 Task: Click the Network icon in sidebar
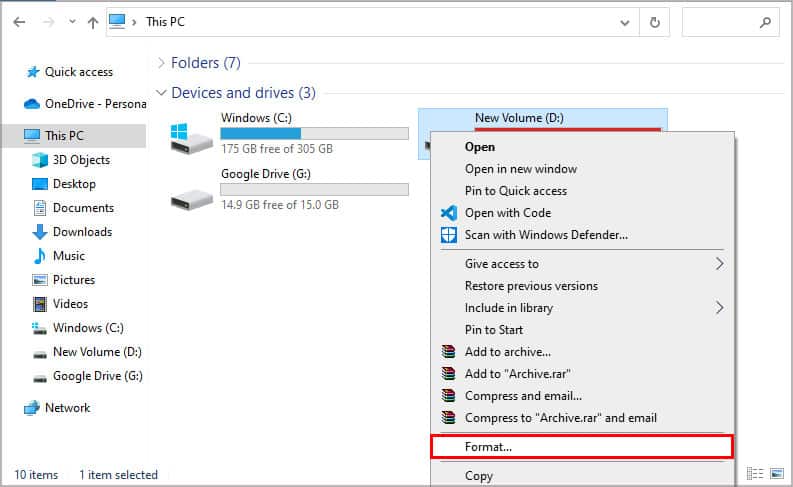[x=31, y=408]
